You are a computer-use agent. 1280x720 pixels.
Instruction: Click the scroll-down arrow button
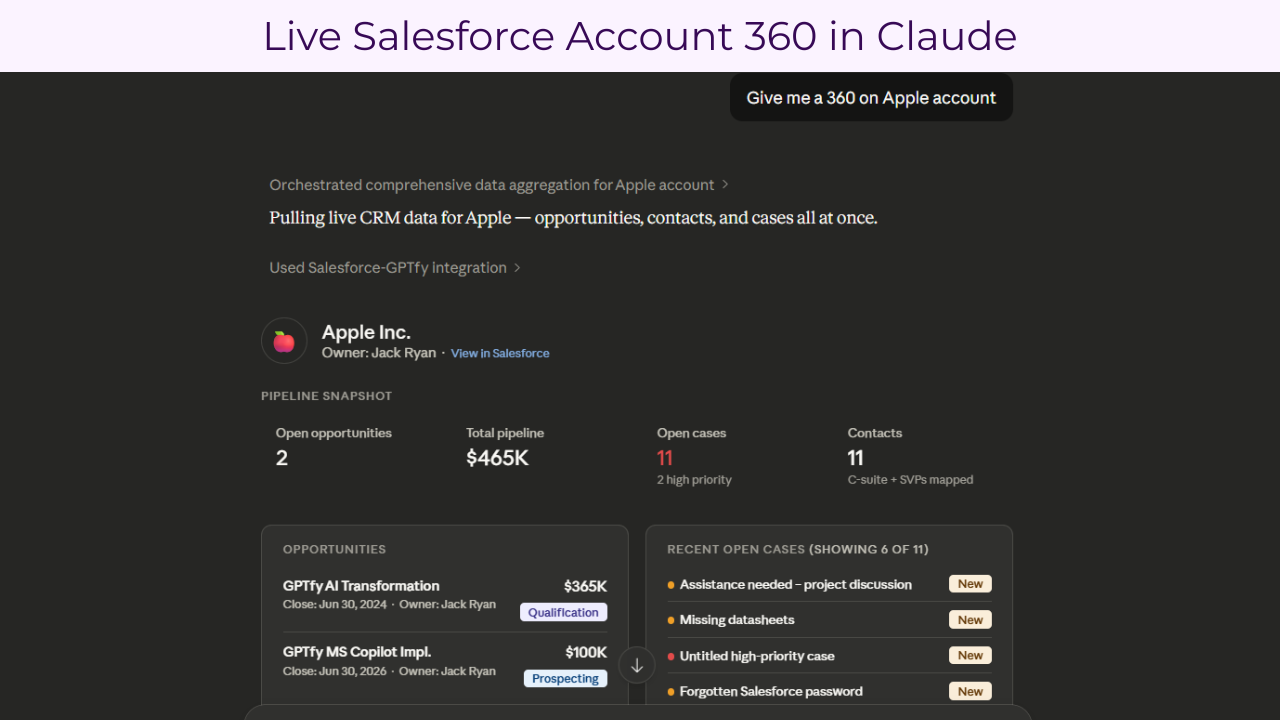(637, 665)
